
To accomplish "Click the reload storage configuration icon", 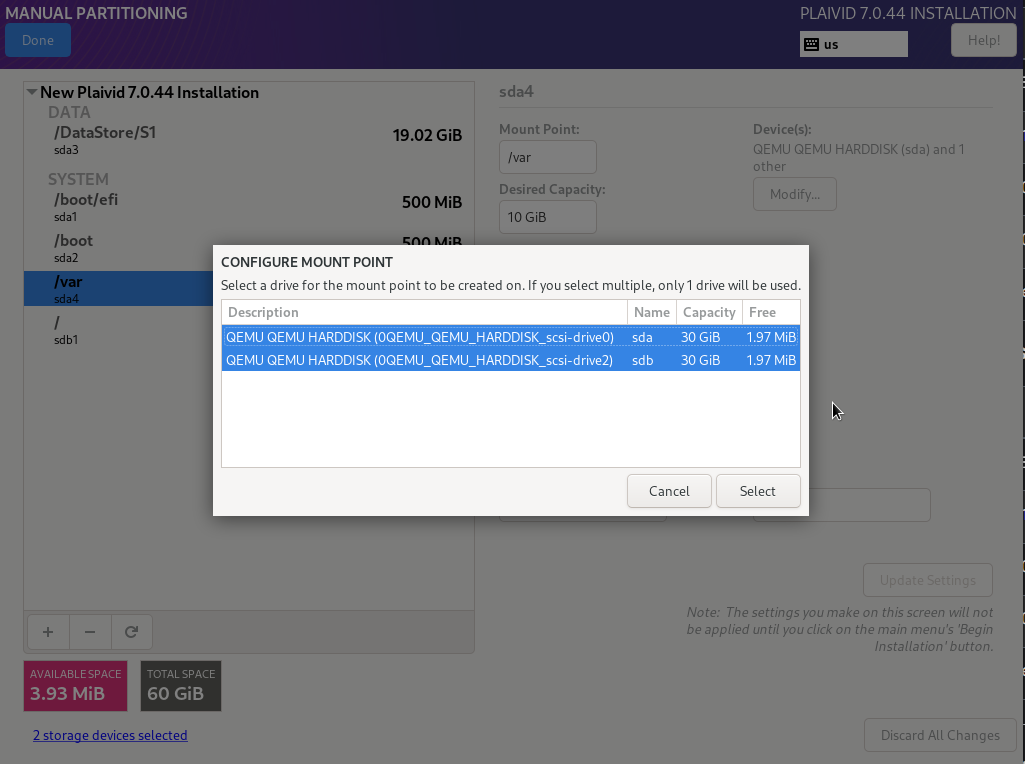I will click(131, 632).
